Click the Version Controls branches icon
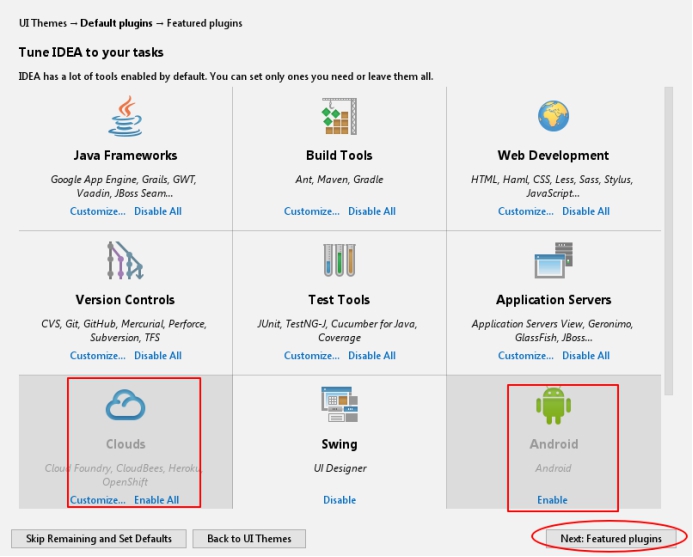This screenshot has height=557, width=693. click(126, 260)
